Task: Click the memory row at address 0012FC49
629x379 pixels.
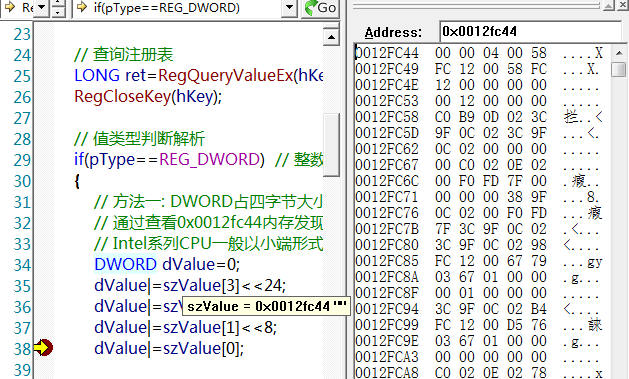Action: tap(479, 69)
